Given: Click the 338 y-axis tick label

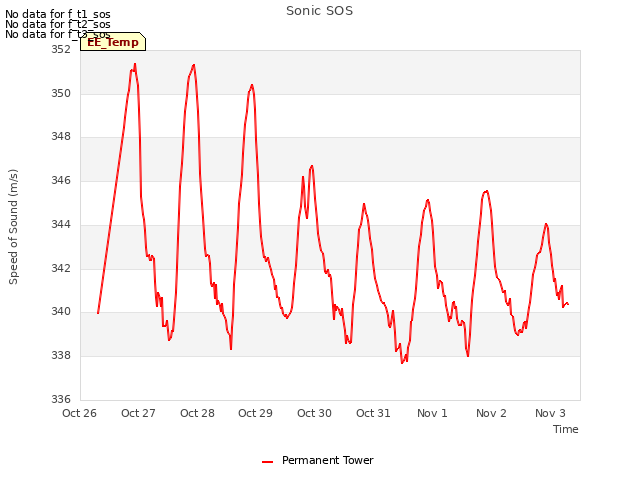Looking at the screenshot, I should click(61, 356).
